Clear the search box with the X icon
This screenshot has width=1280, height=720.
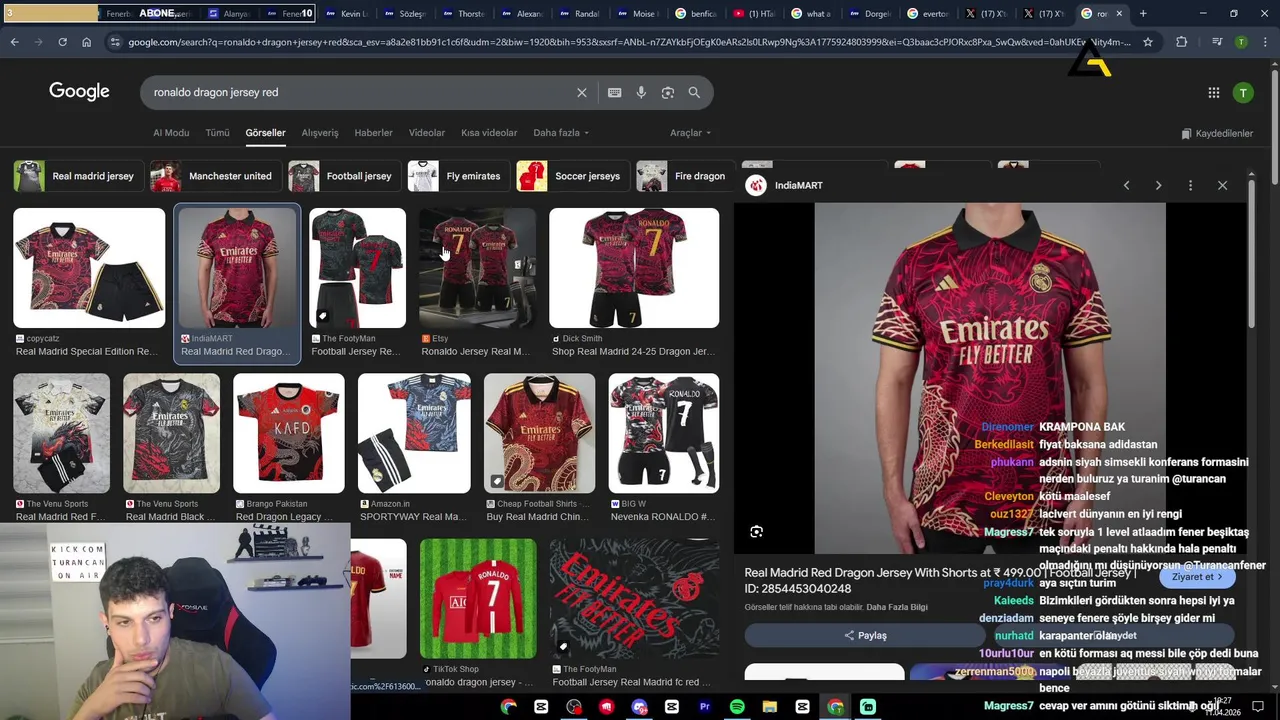[x=581, y=92]
